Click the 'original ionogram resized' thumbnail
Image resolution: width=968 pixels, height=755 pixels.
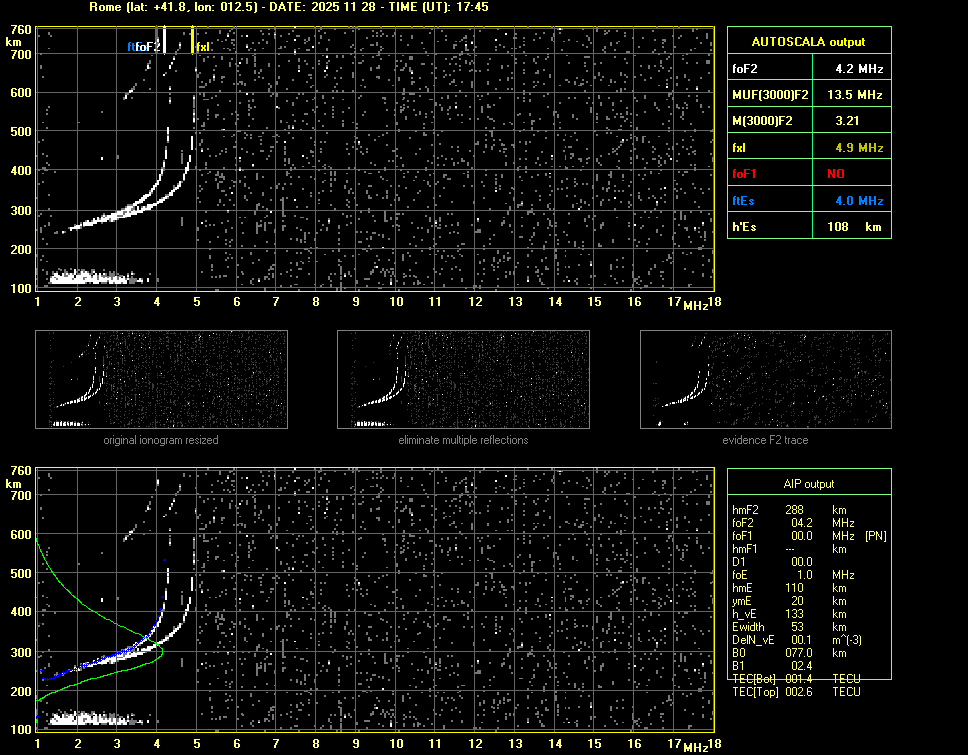[161, 378]
